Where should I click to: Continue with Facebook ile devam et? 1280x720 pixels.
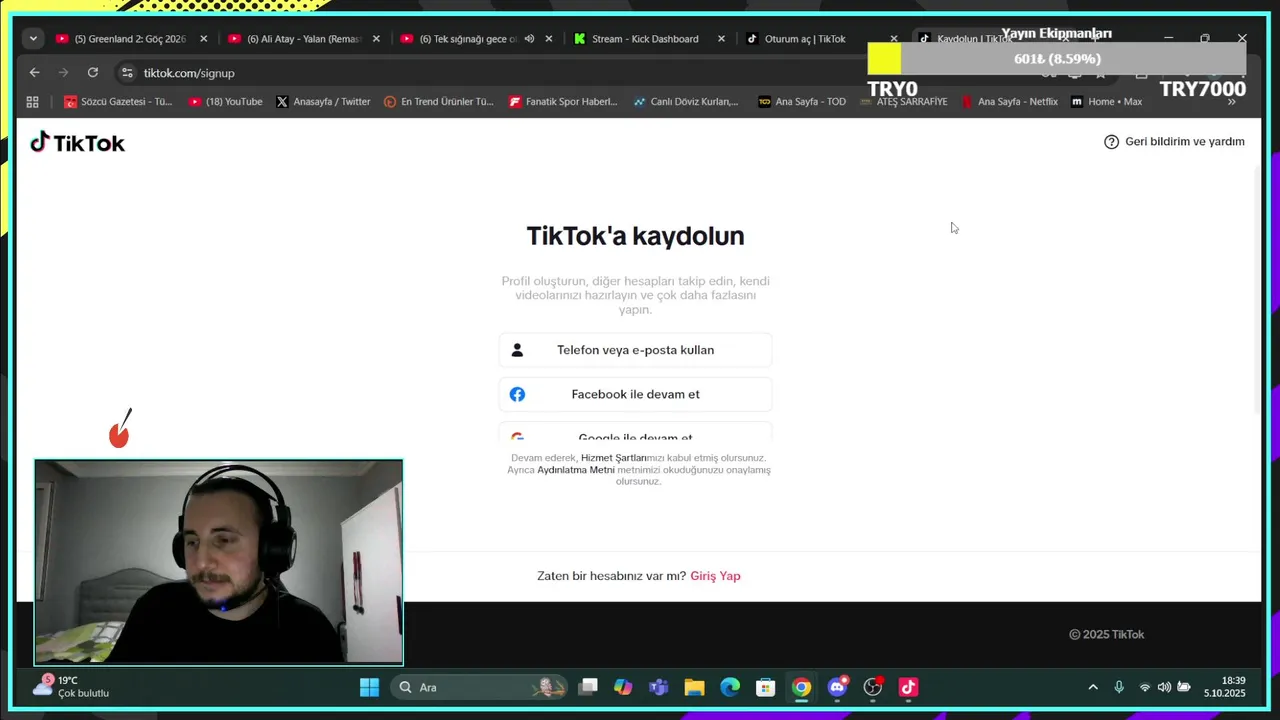(635, 394)
